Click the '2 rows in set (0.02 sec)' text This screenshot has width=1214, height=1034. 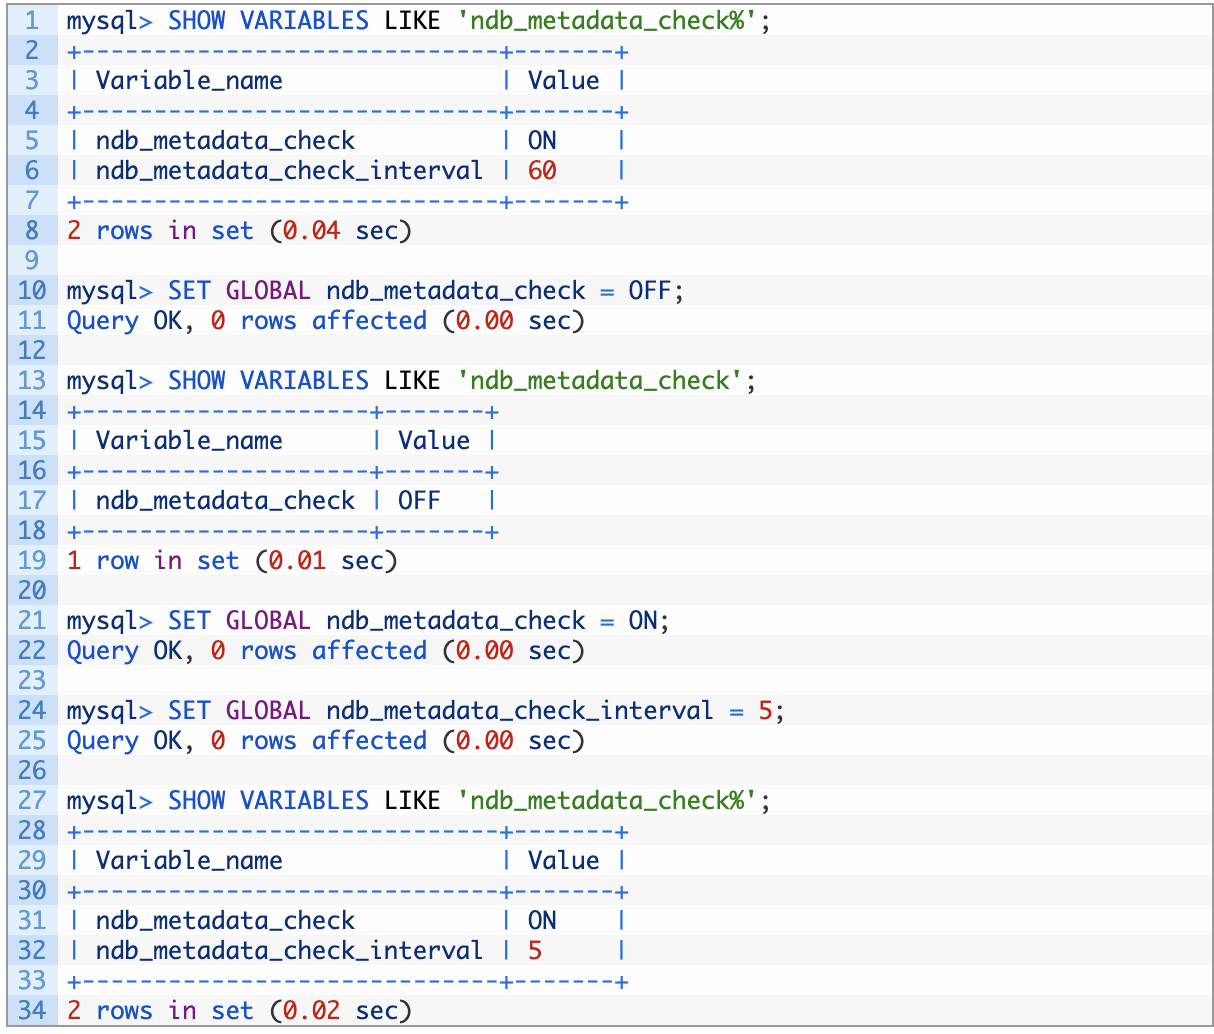(x=239, y=1011)
